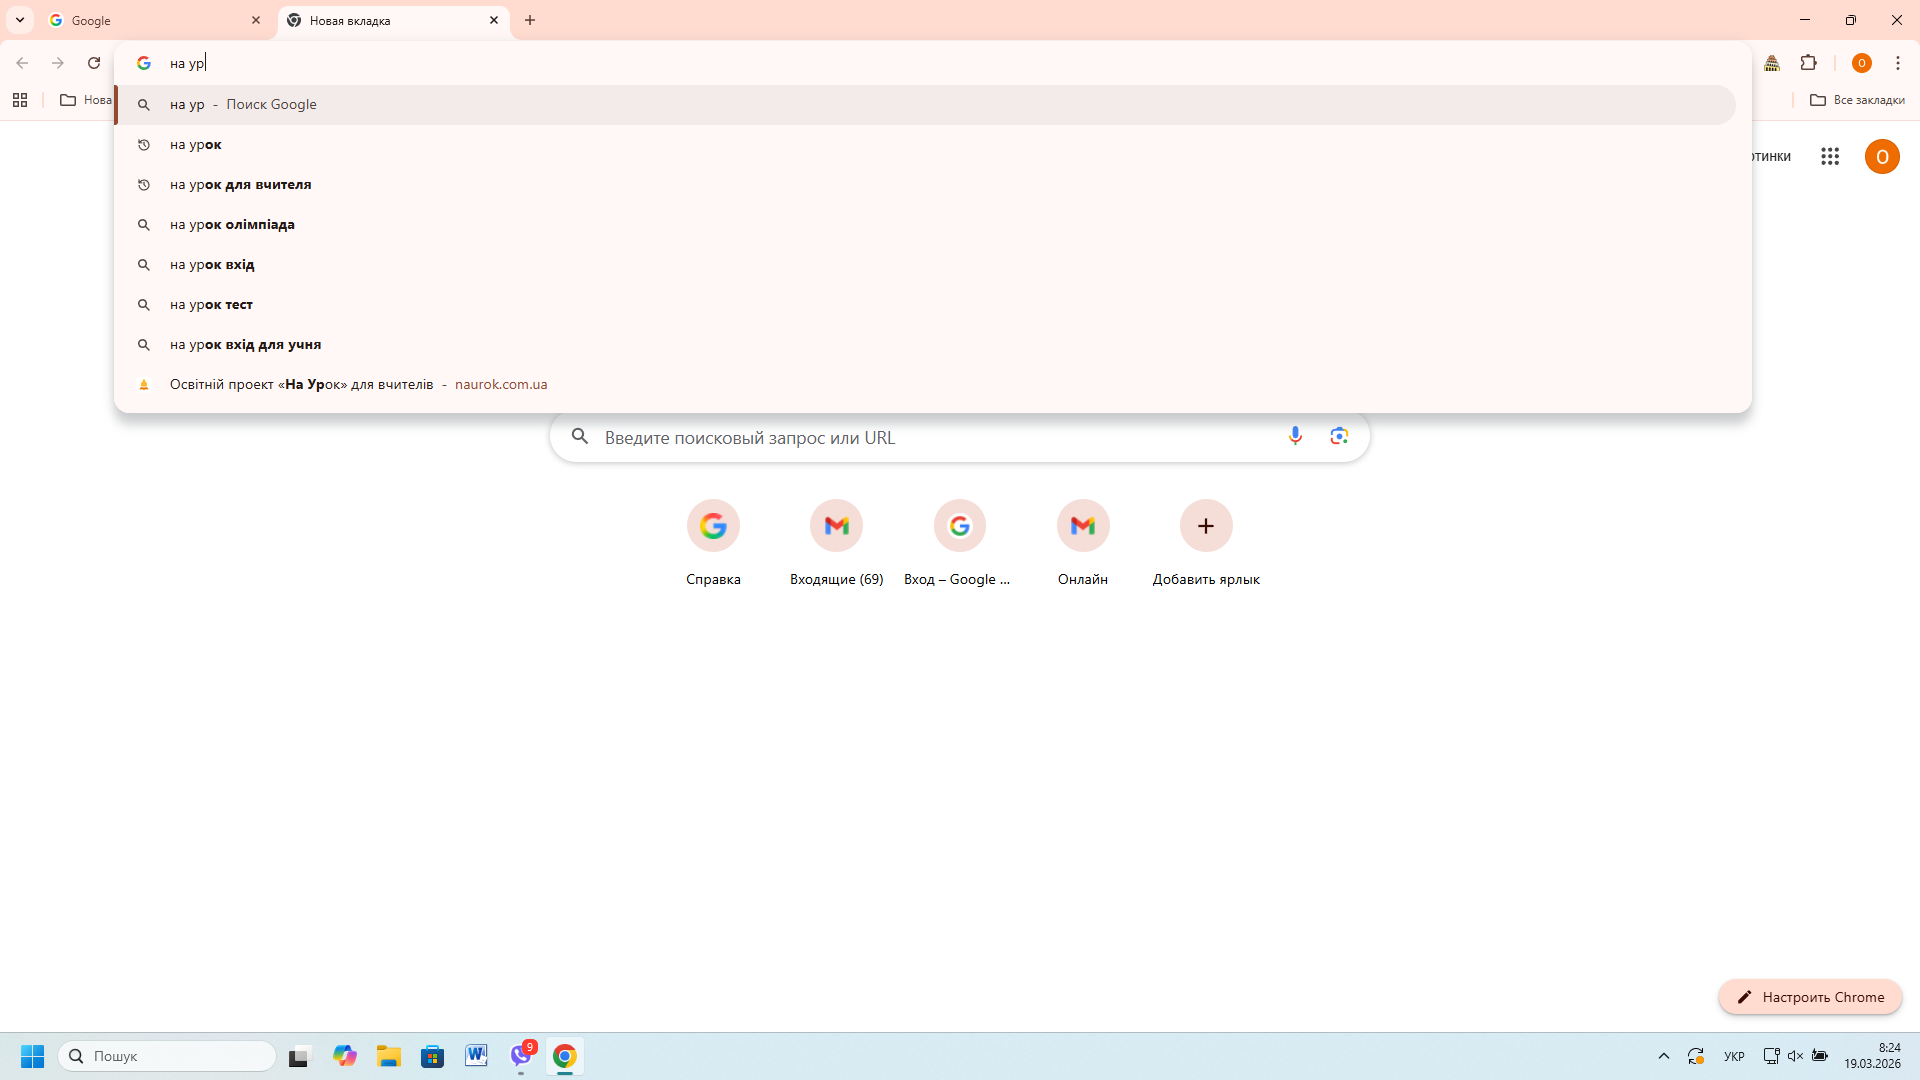Toggle the УКР keyboard language indicator
1920x1080 pixels.
pos(1734,1056)
